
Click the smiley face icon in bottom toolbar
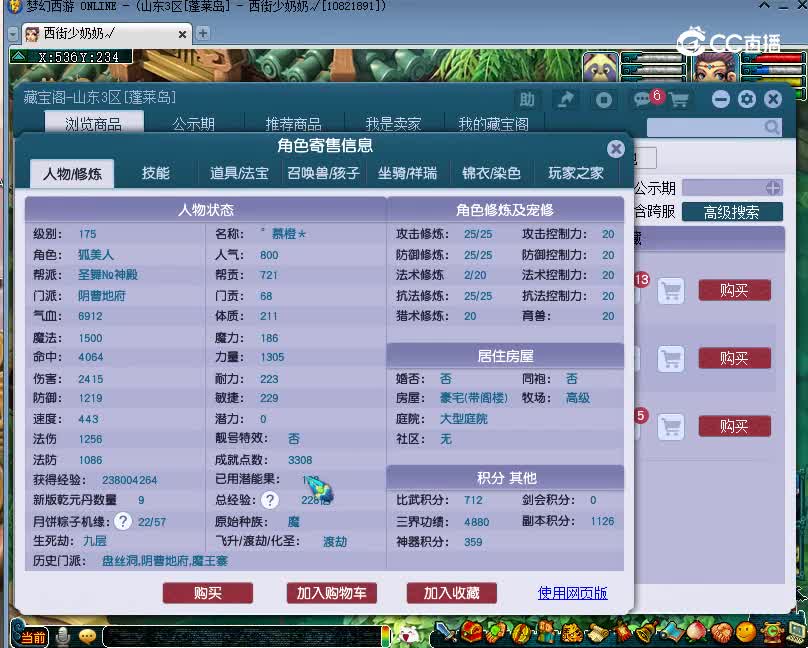pyautogui.click(x=747, y=632)
